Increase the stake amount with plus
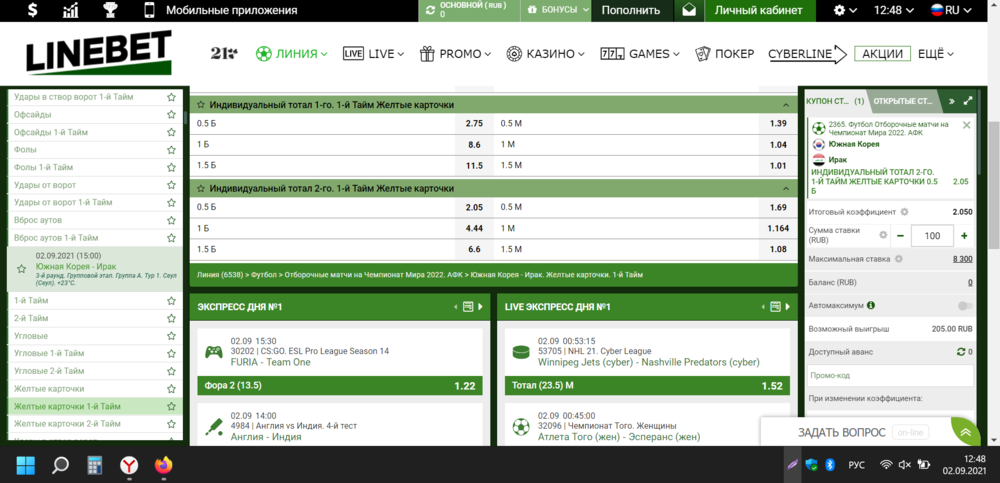 pos(964,235)
